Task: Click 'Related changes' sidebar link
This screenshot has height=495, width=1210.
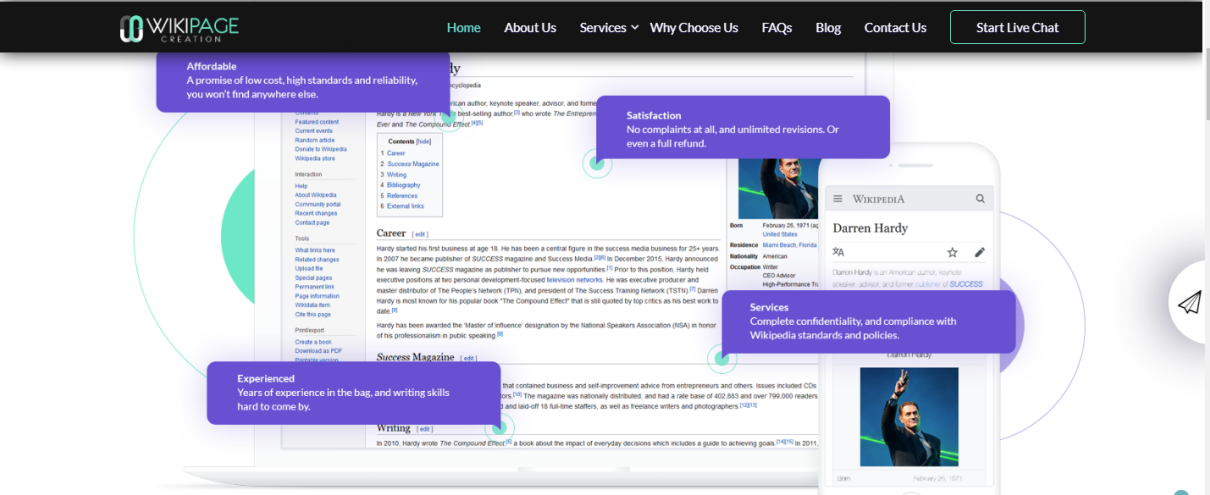Action: pyautogui.click(x=317, y=259)
